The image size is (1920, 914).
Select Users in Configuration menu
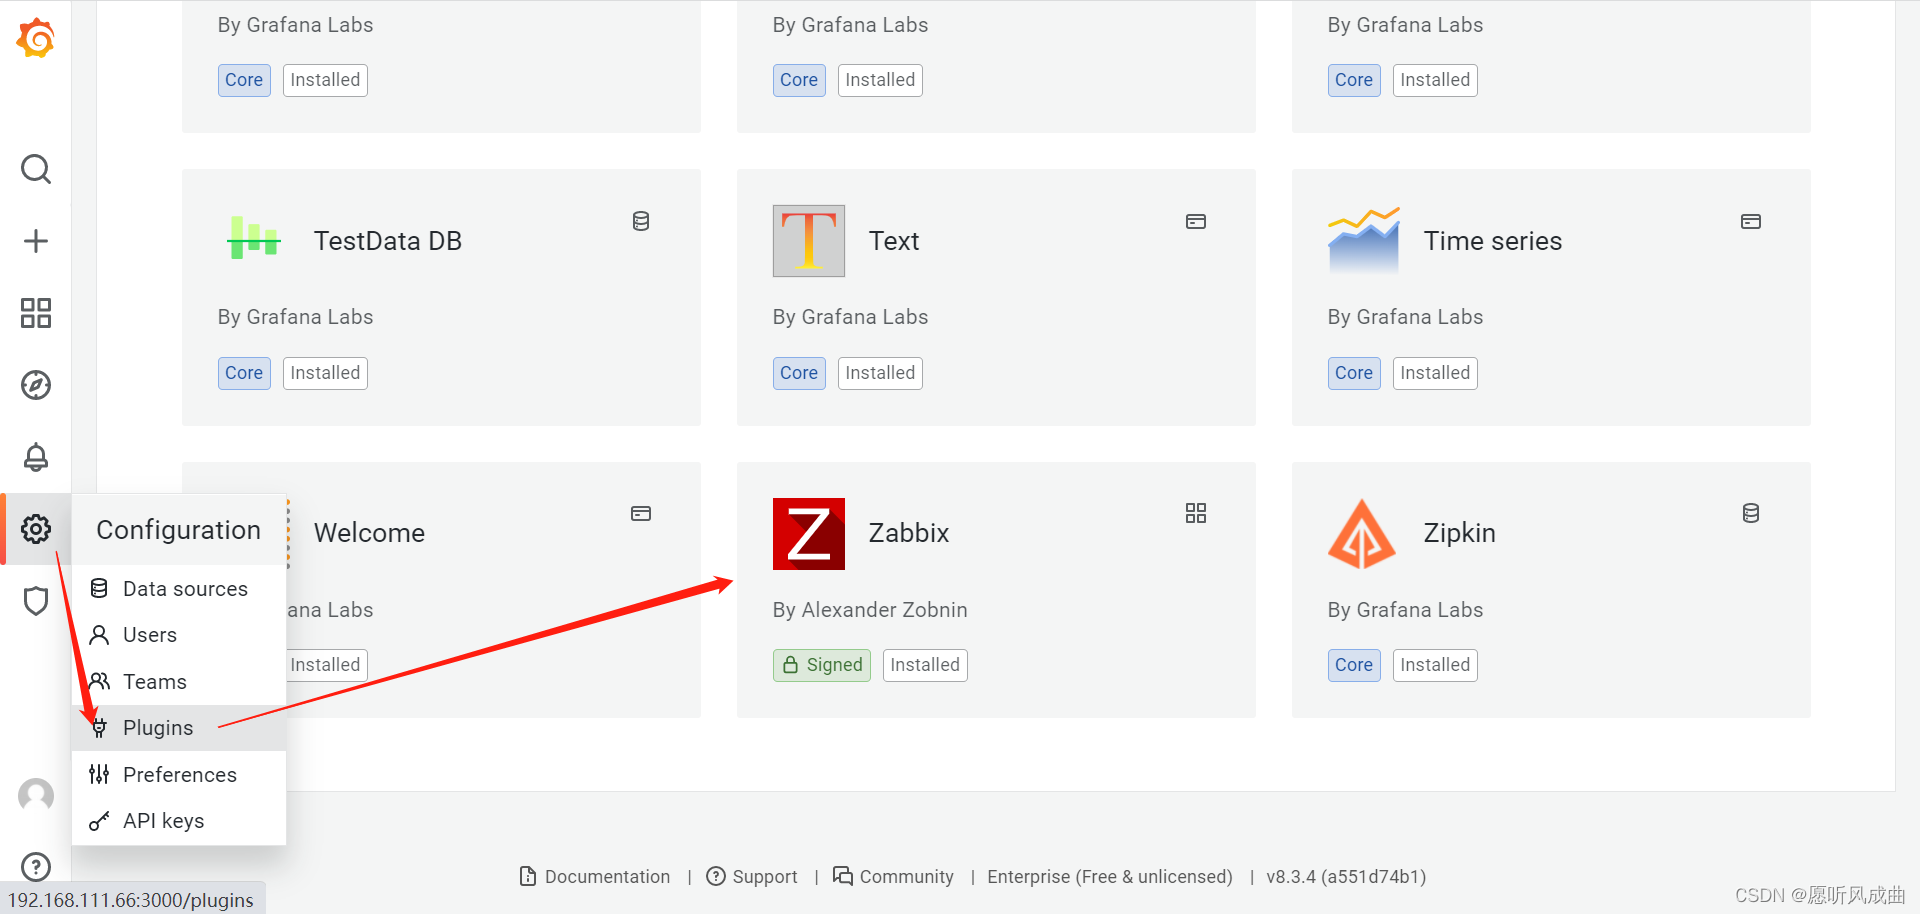point(179,635)
